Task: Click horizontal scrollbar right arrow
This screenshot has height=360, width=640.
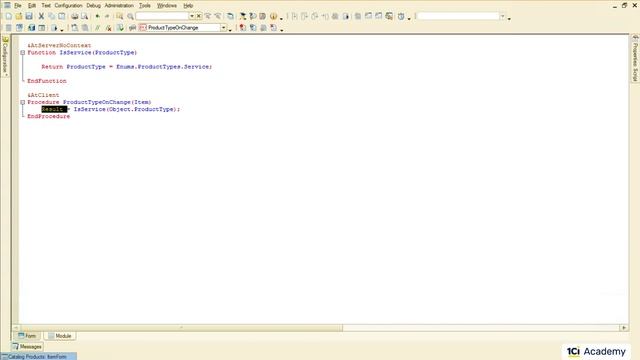Action: click(x=624, y=328)
